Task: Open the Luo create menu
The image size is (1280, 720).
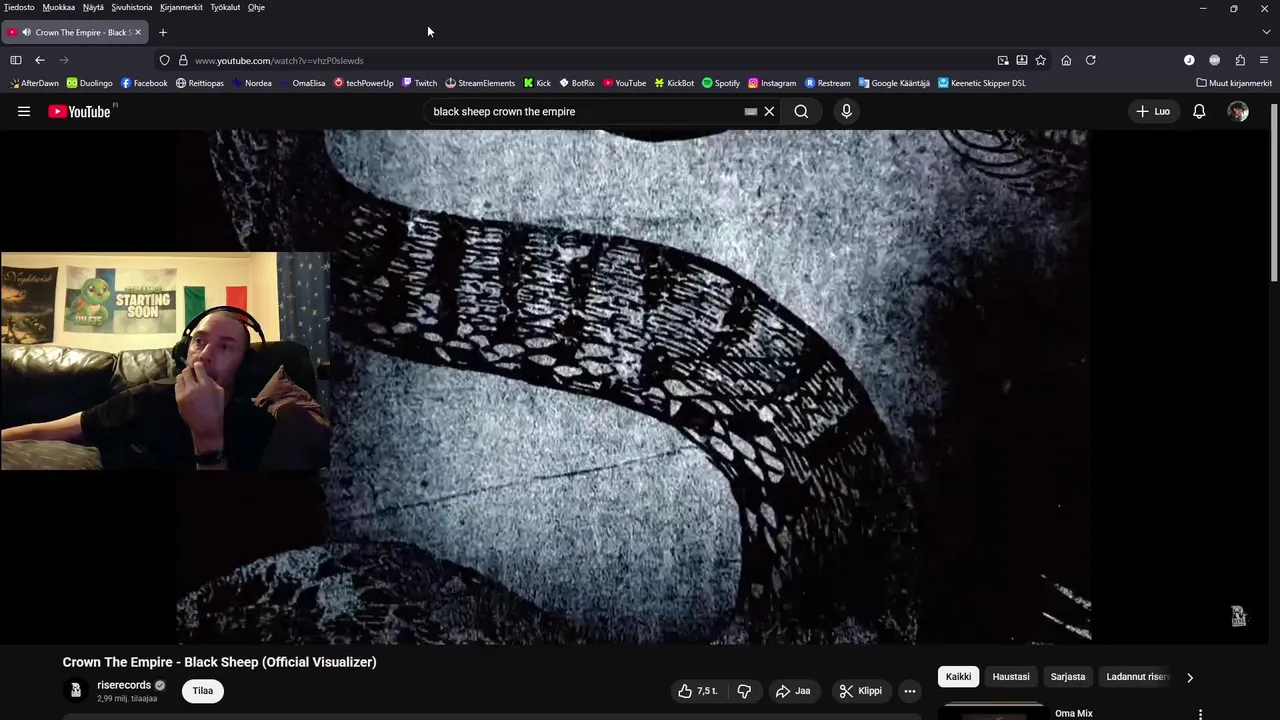Action: pyautogui.click(x=1153, y=112)
